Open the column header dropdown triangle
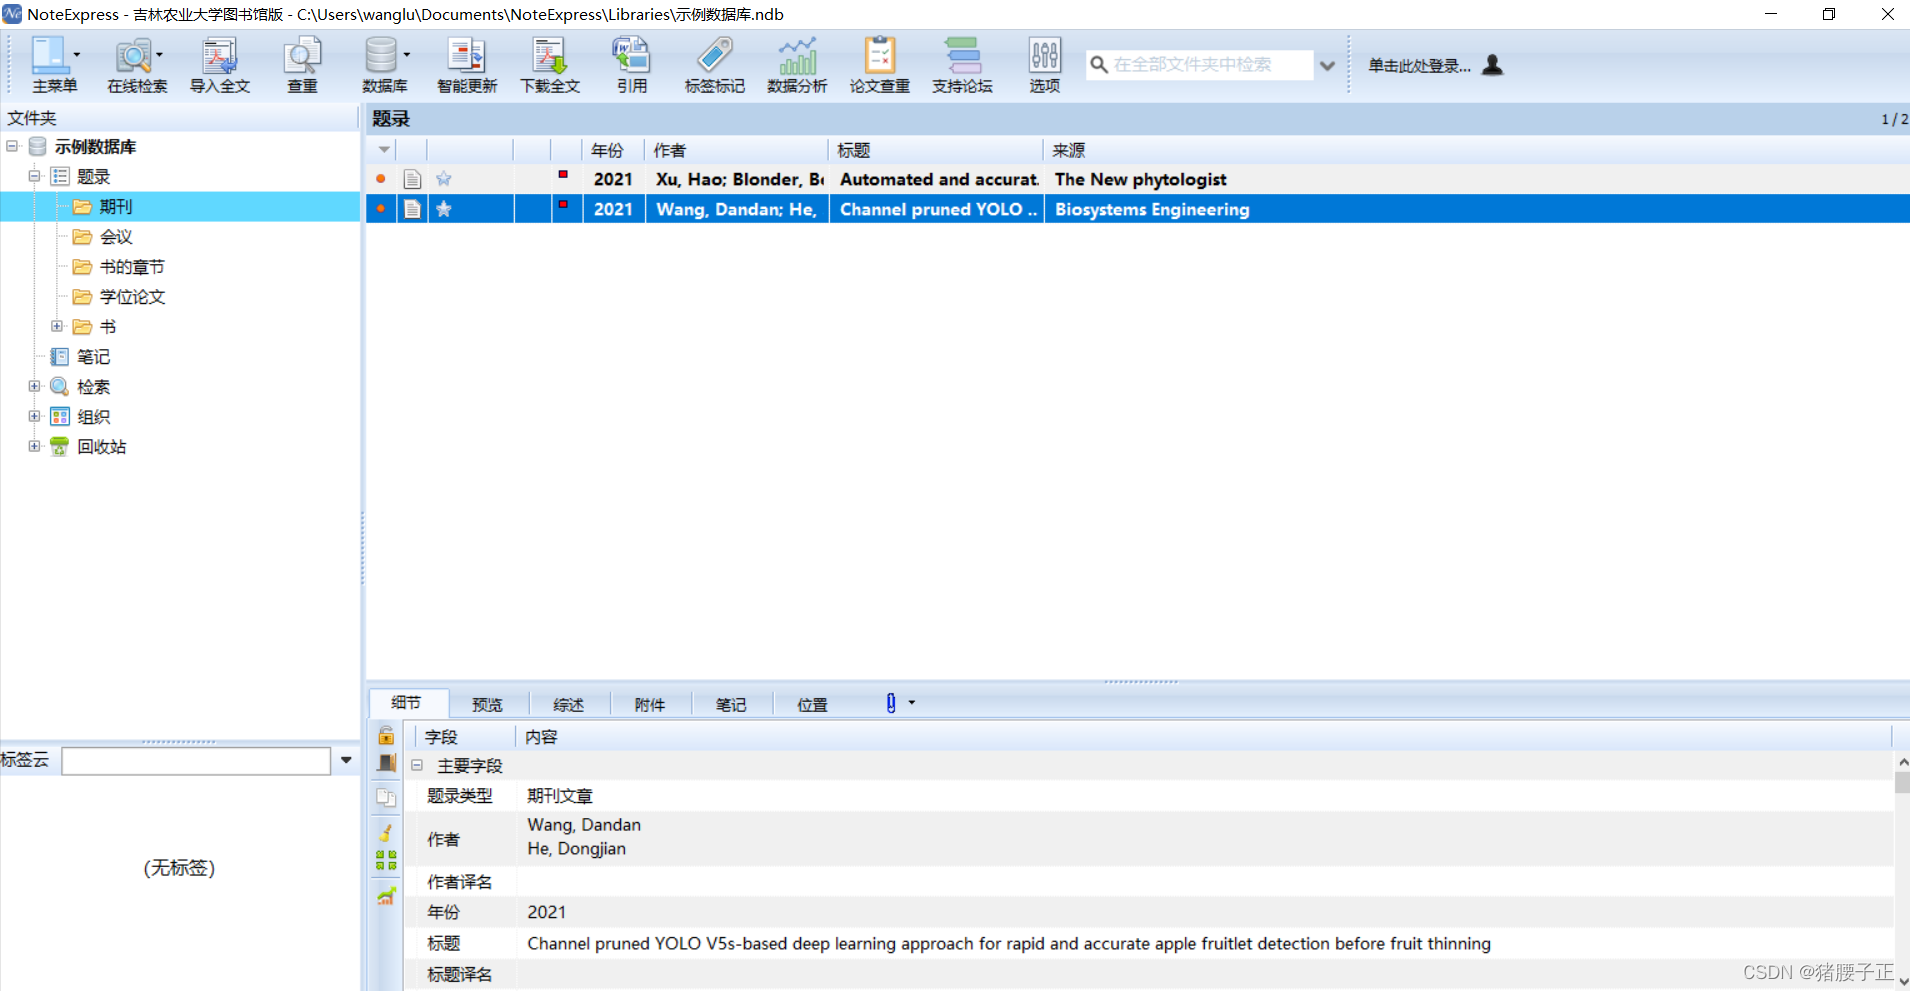 click(x=384, y=150)
